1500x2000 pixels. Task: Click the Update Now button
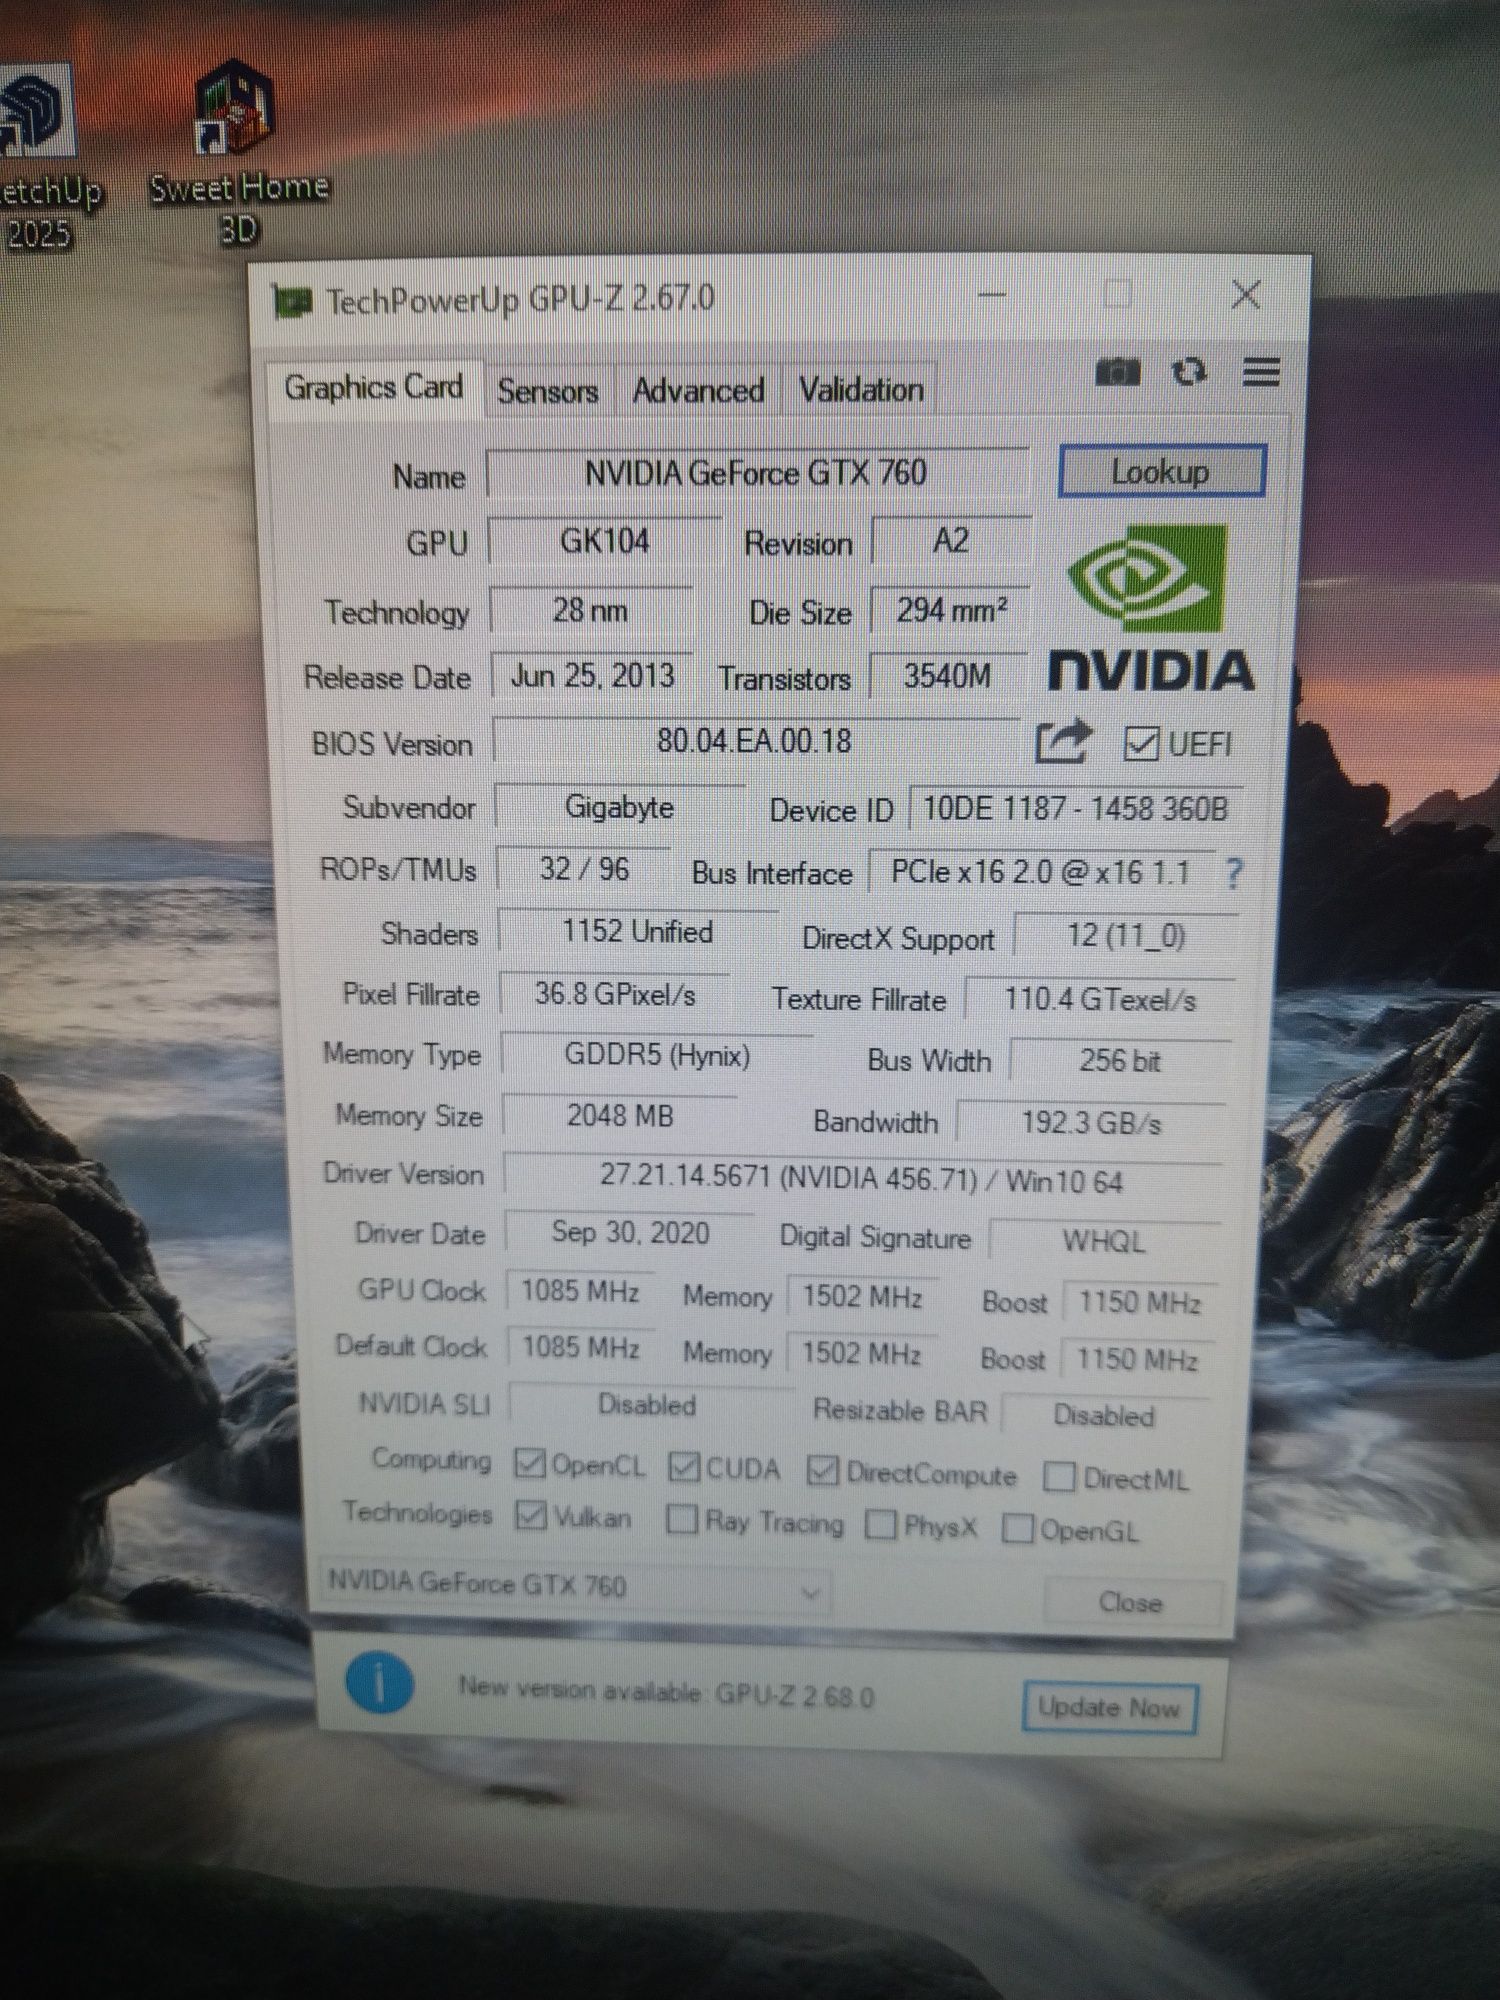click(x=1109, y=1707)
